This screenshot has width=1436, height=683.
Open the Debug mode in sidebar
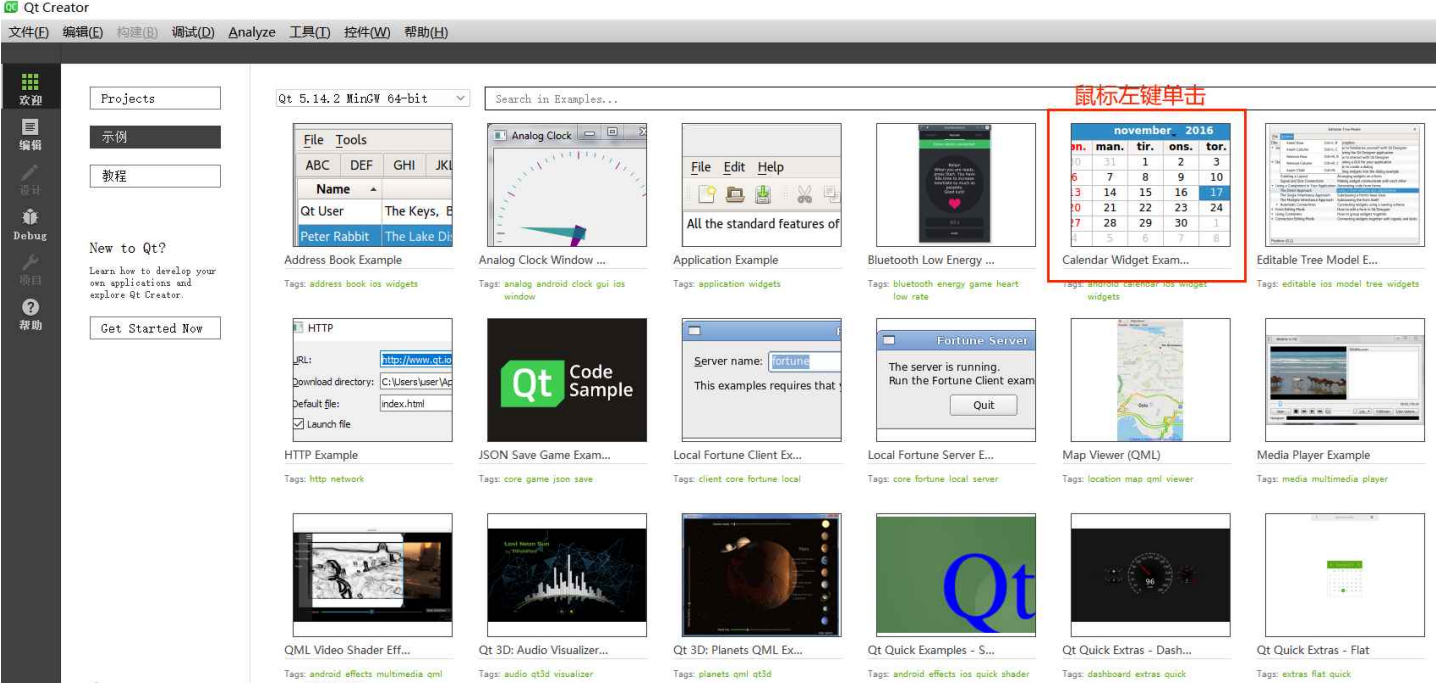[x=30, y=225]
